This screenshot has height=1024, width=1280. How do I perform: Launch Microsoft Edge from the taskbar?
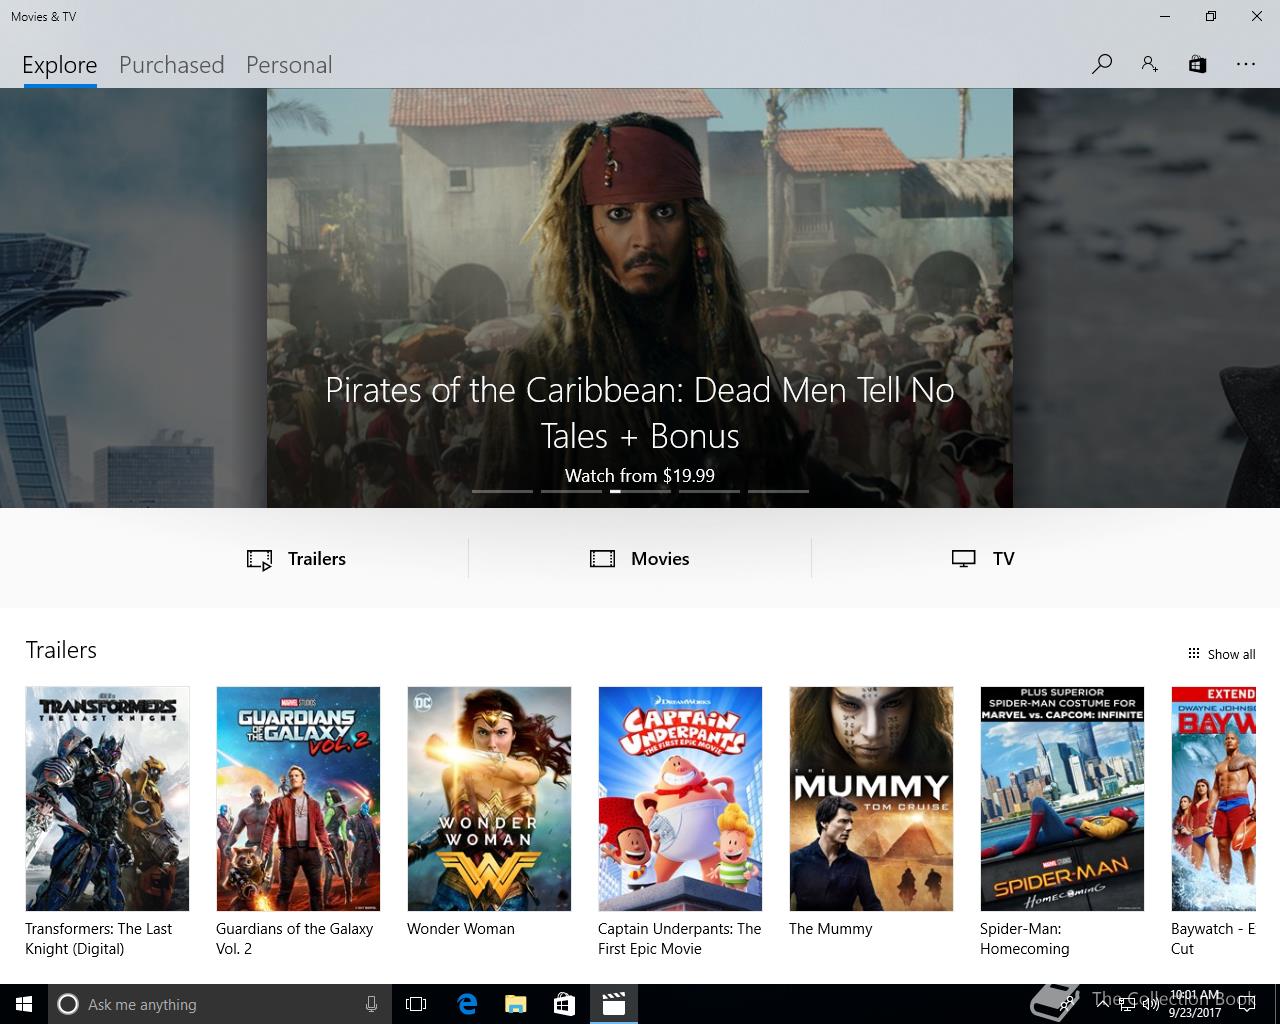[x=466, y=1004]
